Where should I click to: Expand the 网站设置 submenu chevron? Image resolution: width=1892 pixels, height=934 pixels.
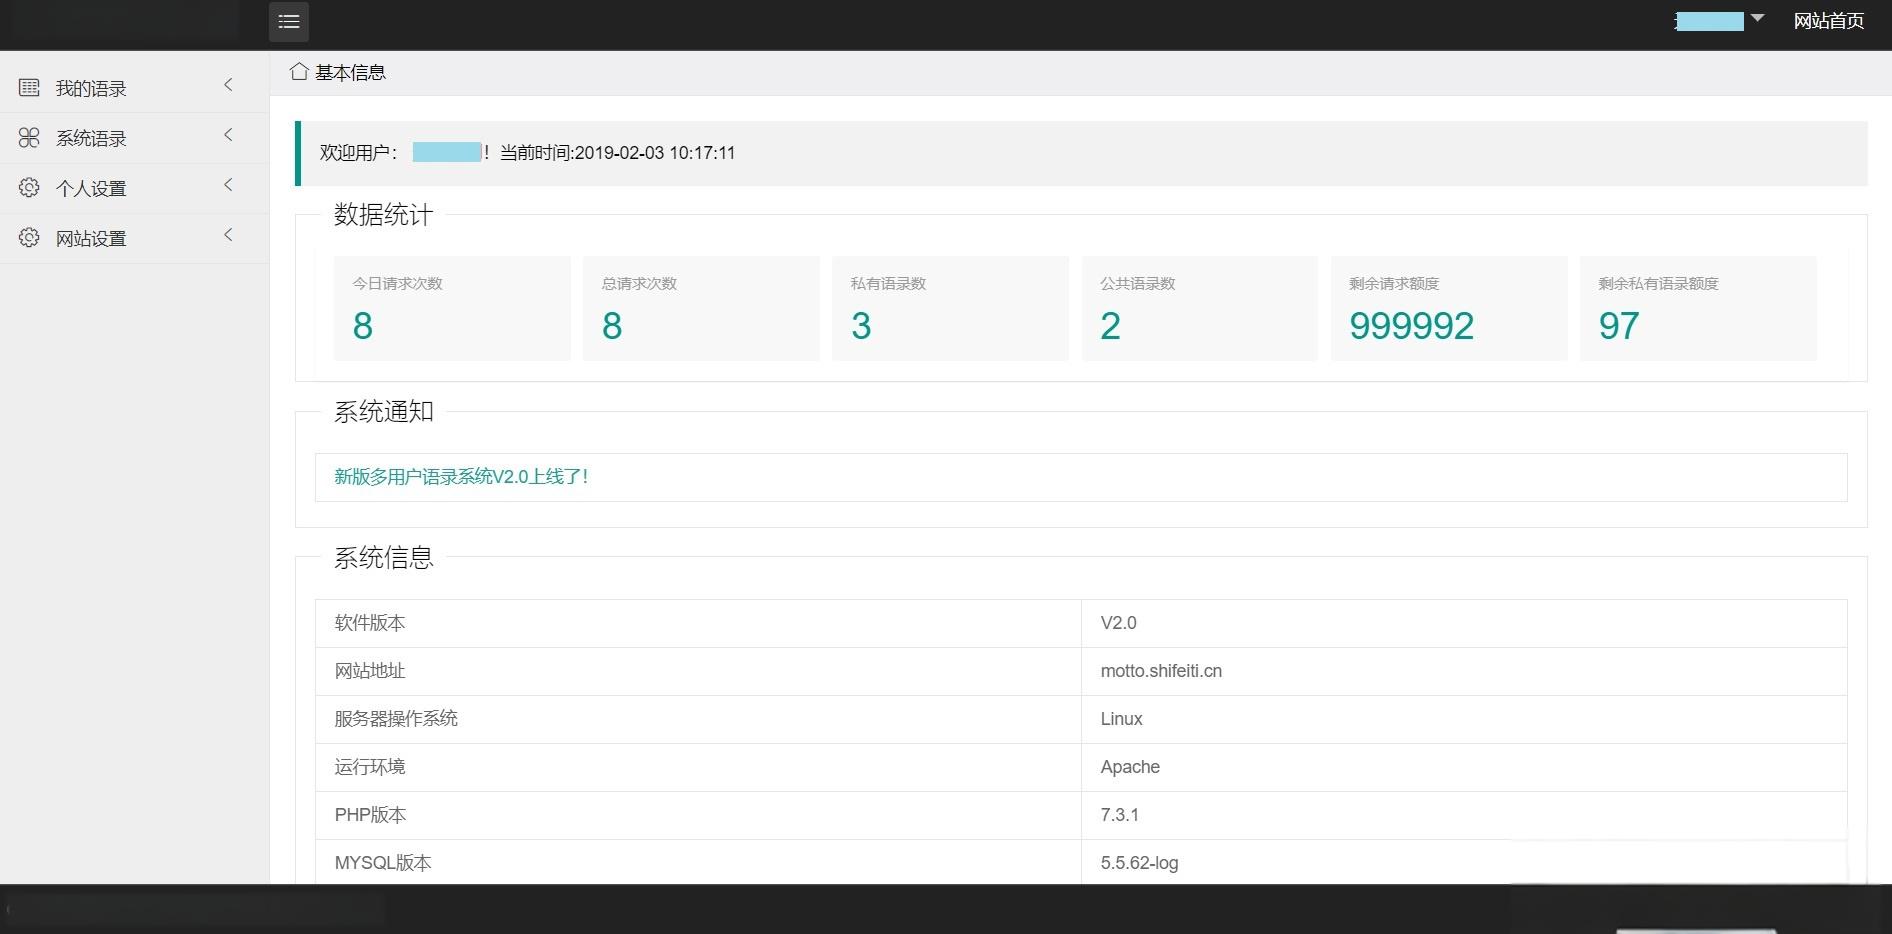click(x=228, y=235)
